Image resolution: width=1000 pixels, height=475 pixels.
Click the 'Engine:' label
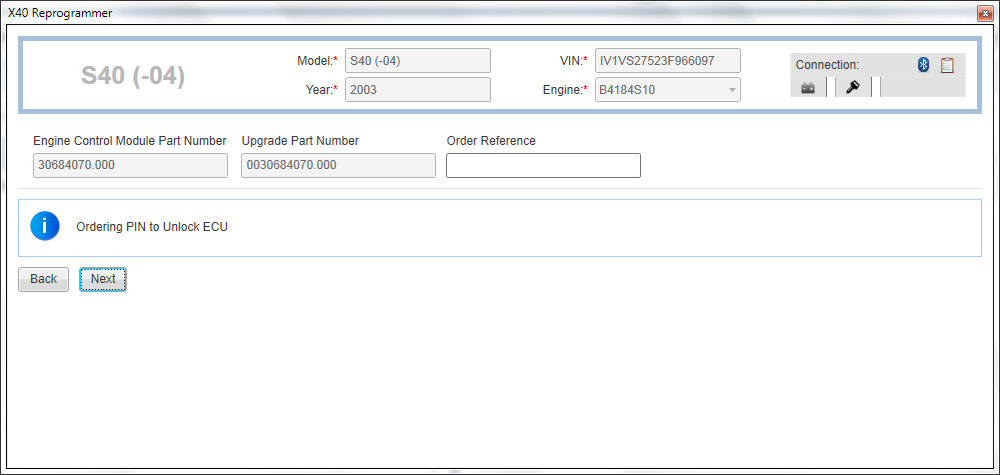pos(564,90)
